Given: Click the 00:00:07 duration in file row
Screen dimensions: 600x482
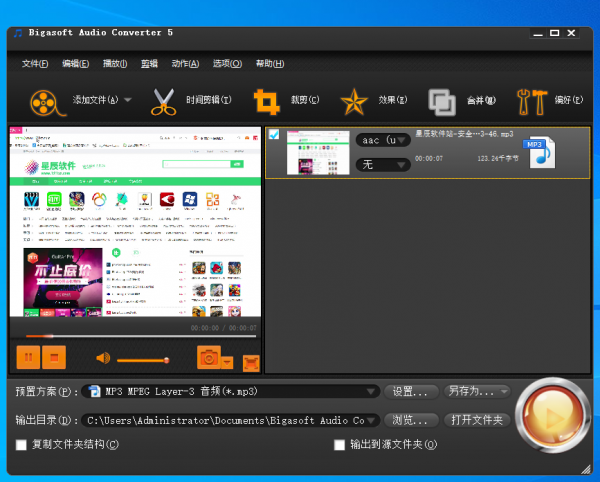Looking at the screenshot, I should tap(429, 158).
